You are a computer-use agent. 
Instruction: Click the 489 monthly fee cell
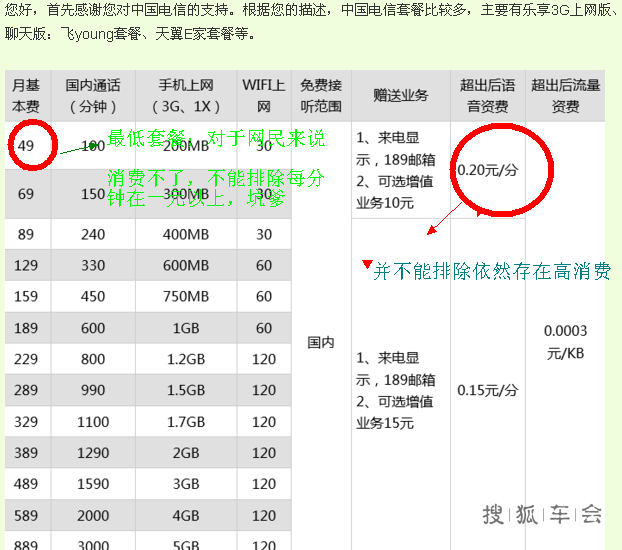(x=28, y=484)
